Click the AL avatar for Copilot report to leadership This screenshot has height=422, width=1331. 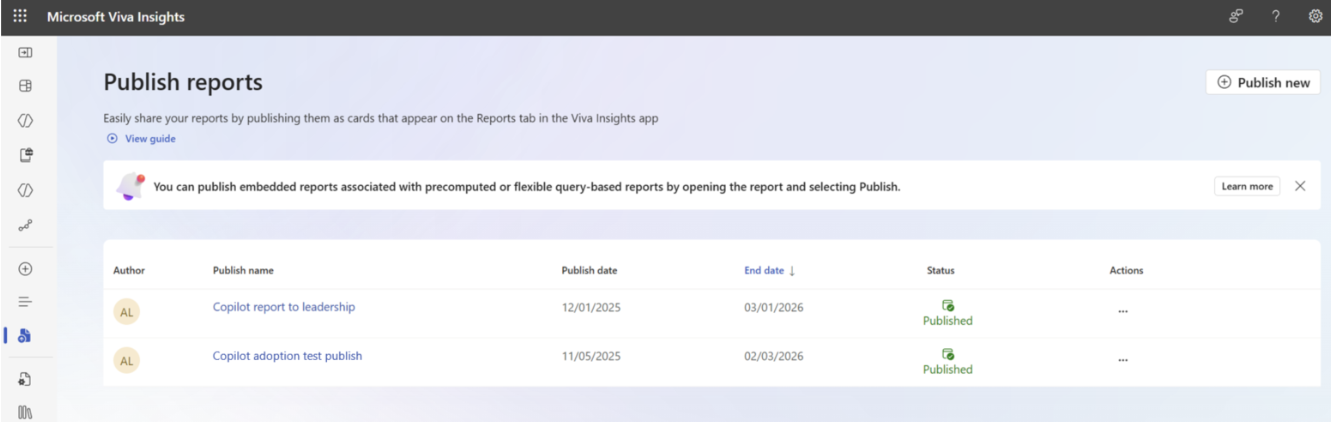pyautogui.click(x=126, y=312)
